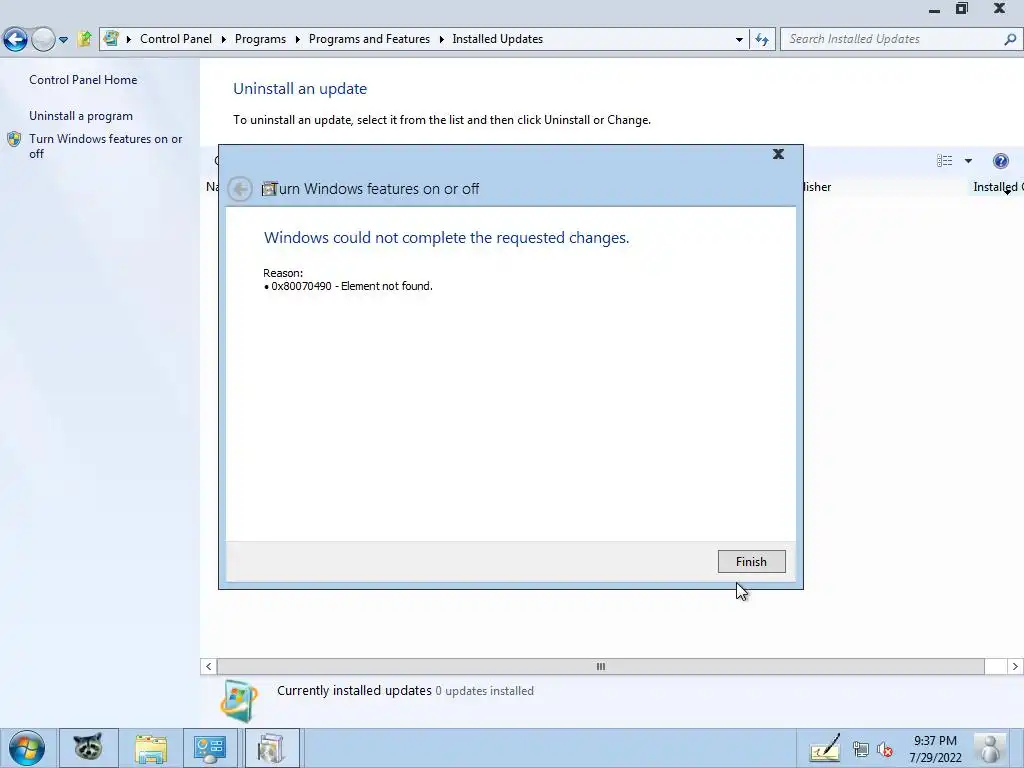
Task: Select Control Panel in the breadcrumb
Action: 176,39
